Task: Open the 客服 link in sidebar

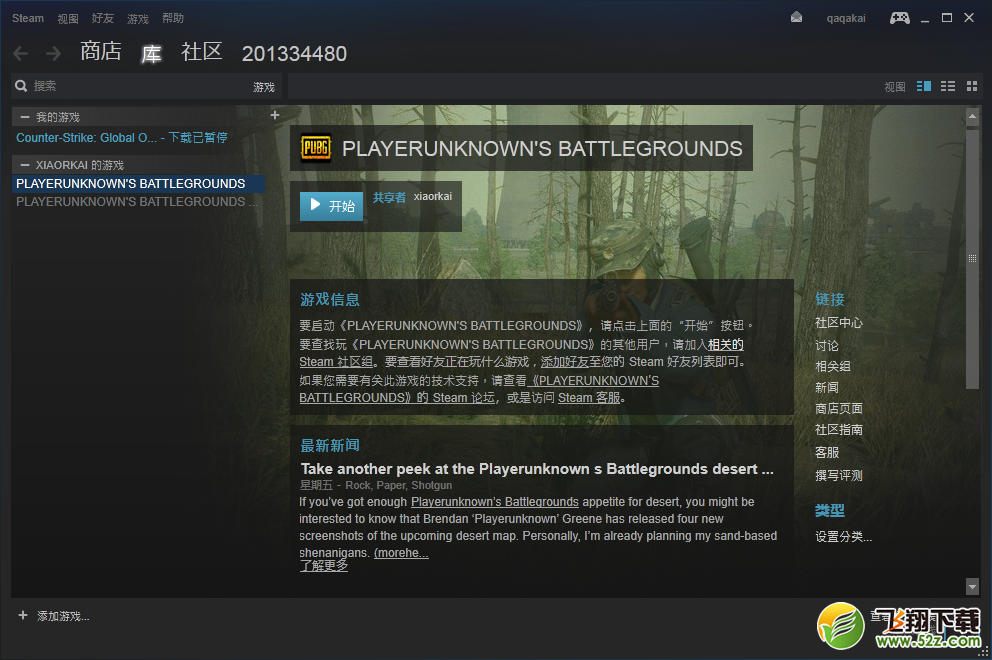Action: pos(826,452)
